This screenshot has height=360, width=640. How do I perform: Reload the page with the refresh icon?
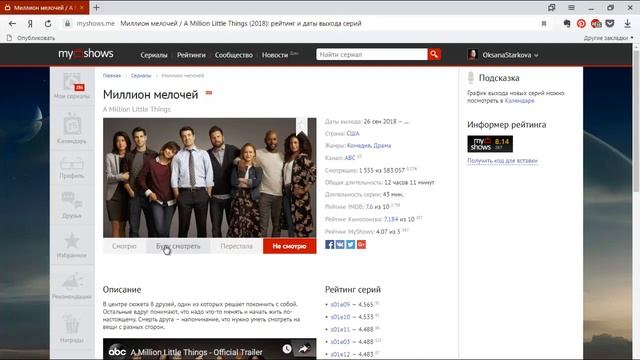point(48,24)
